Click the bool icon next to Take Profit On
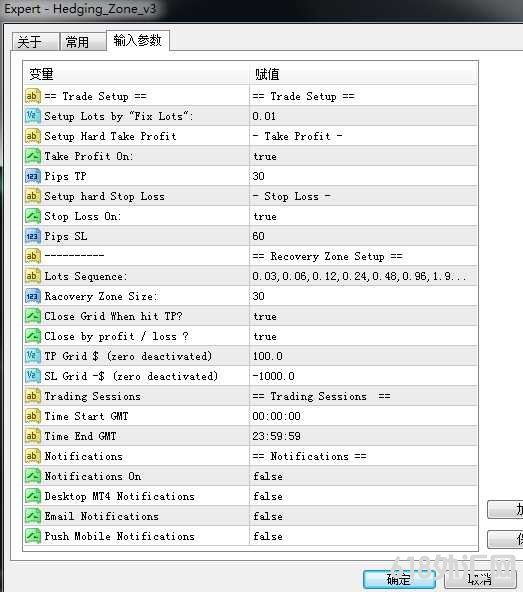The height and width of the screenshot is (592, 523). [32, 156]
